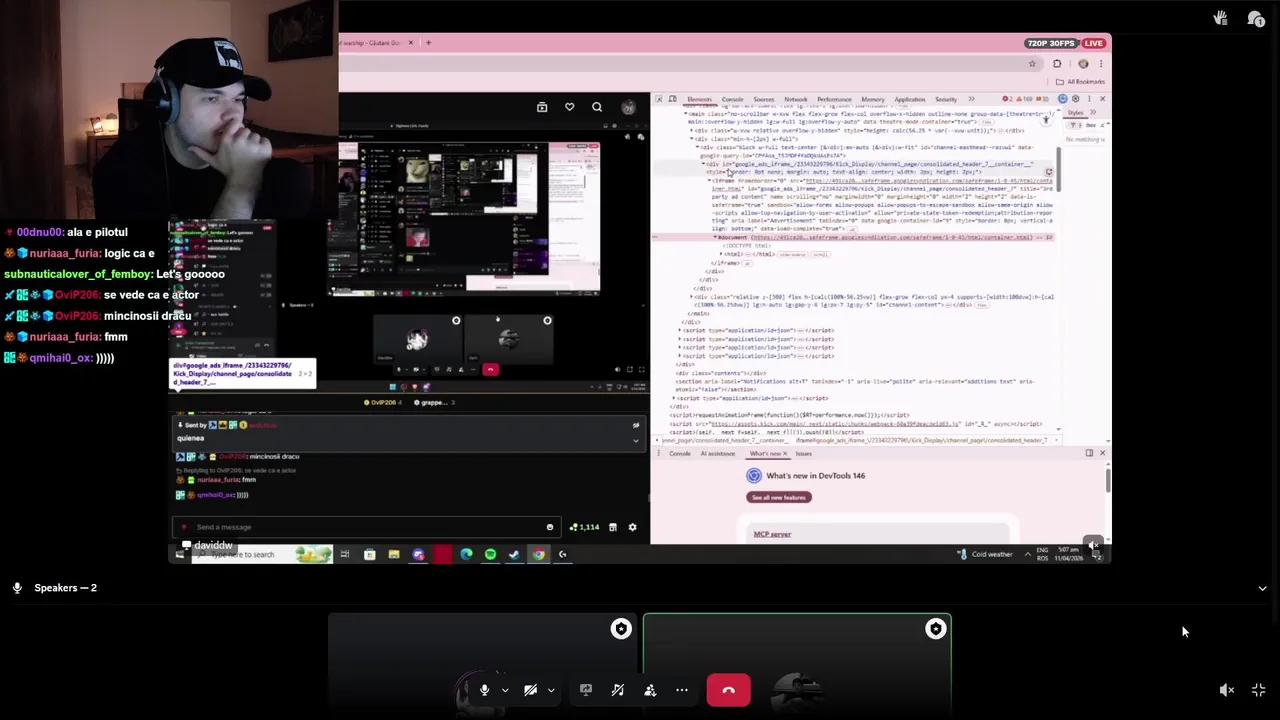
Task: Open camera options arrow beside camera
Action: tap(551, 690)
